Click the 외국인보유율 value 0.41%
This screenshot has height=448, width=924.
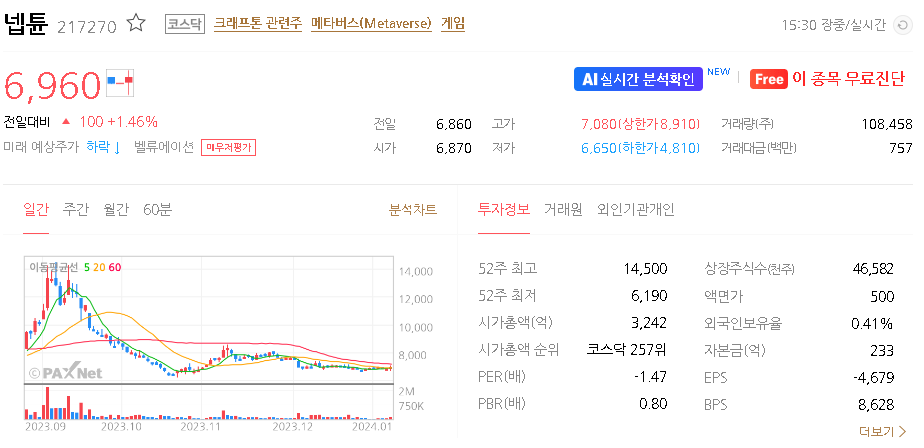(x=873, y=323)
